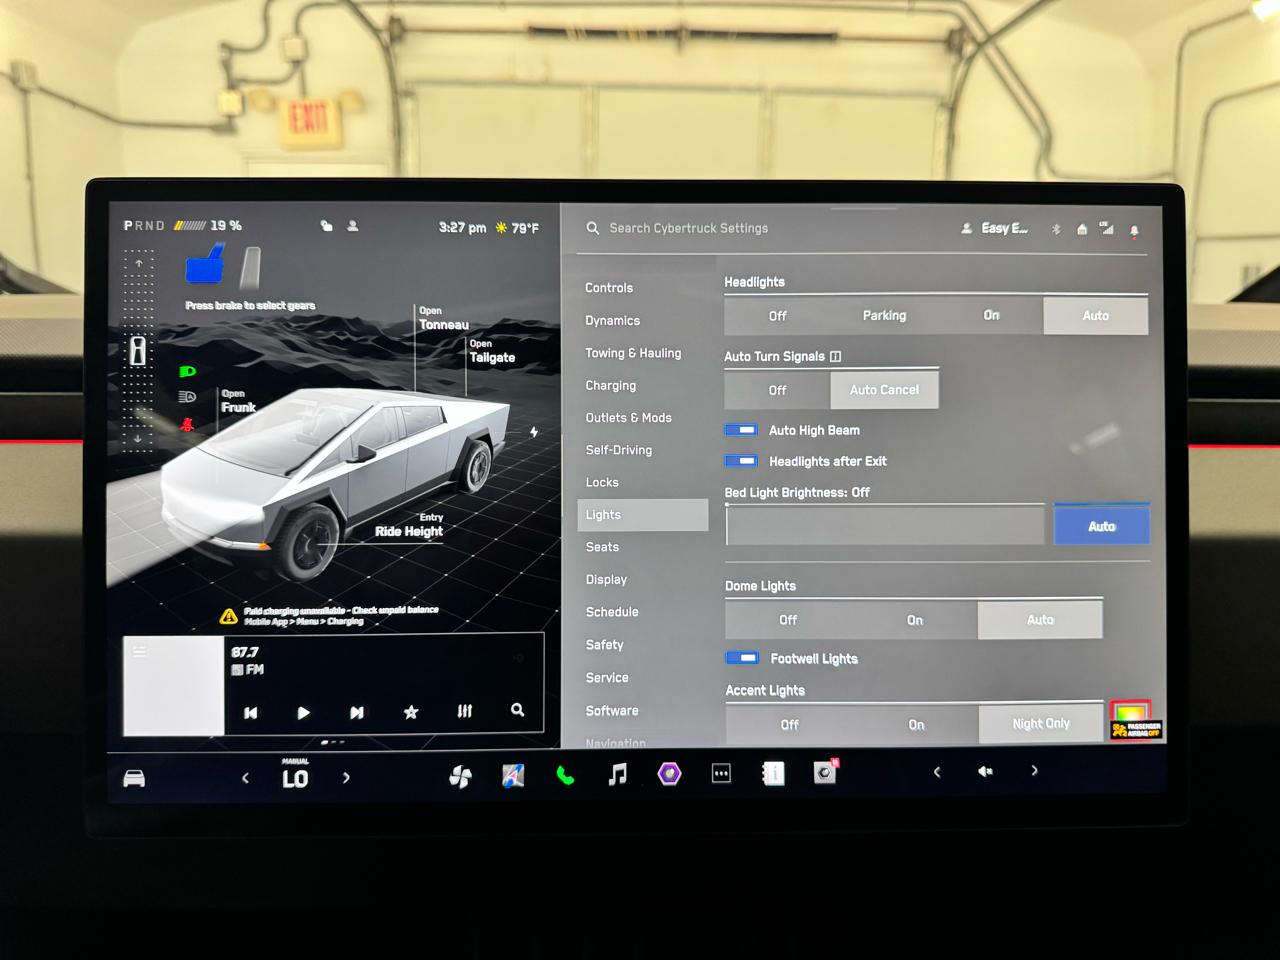Tap the lock icon in status bar
The height and width of the screenshot is (960, 1280).
coord(326,226)
